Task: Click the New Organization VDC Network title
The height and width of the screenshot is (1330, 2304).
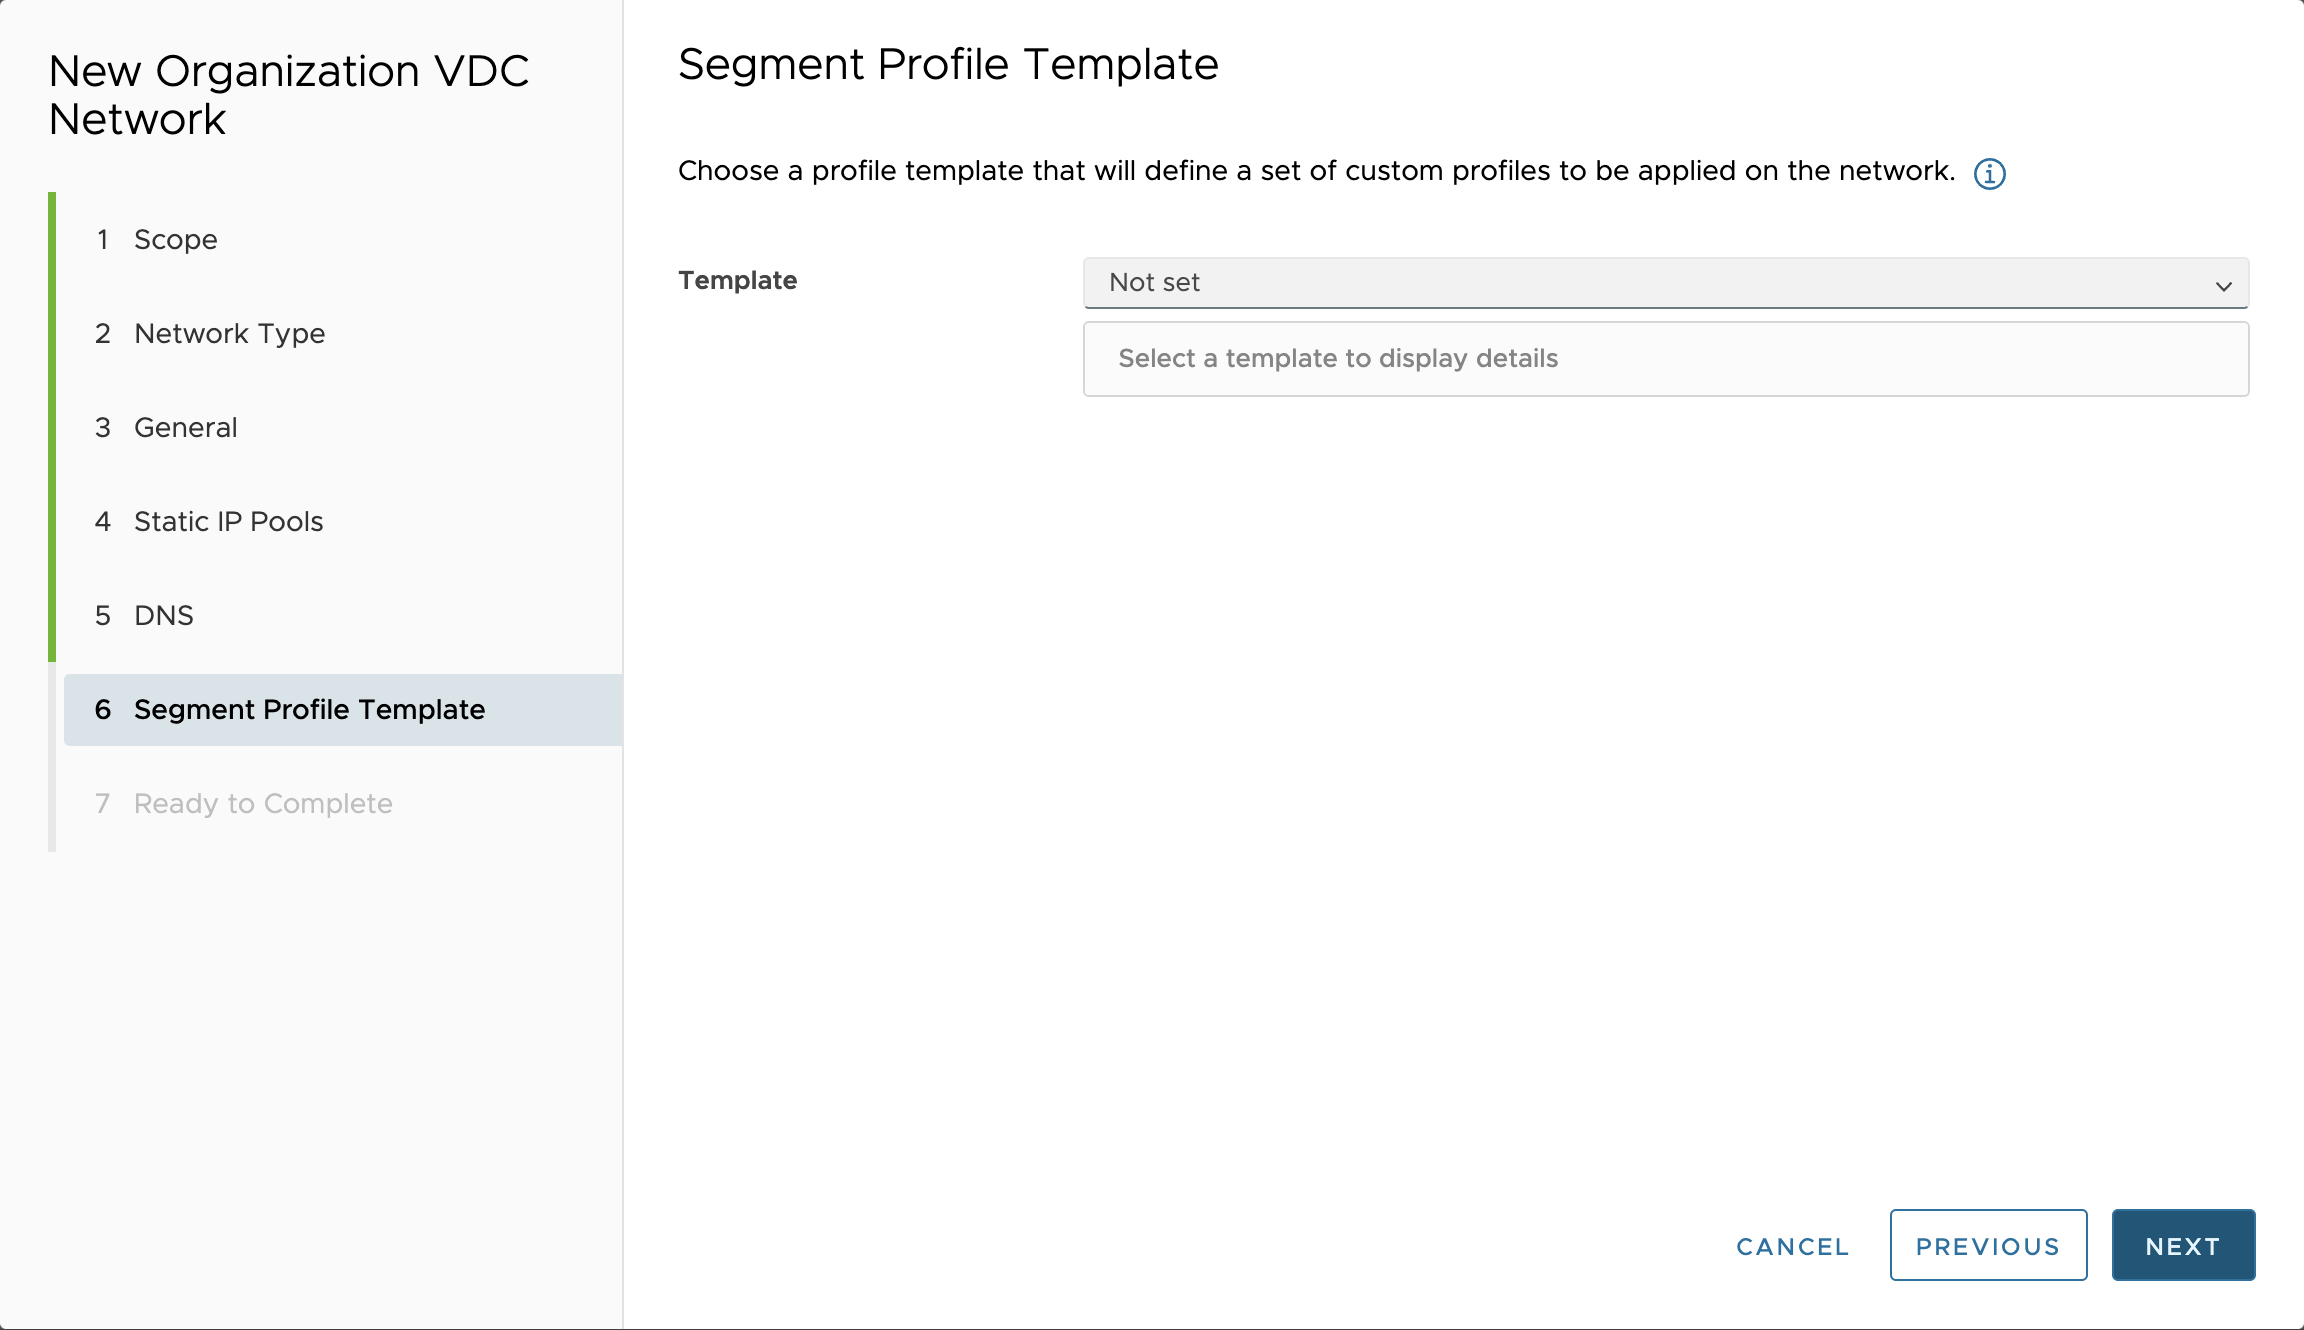Action: (288, 95)
